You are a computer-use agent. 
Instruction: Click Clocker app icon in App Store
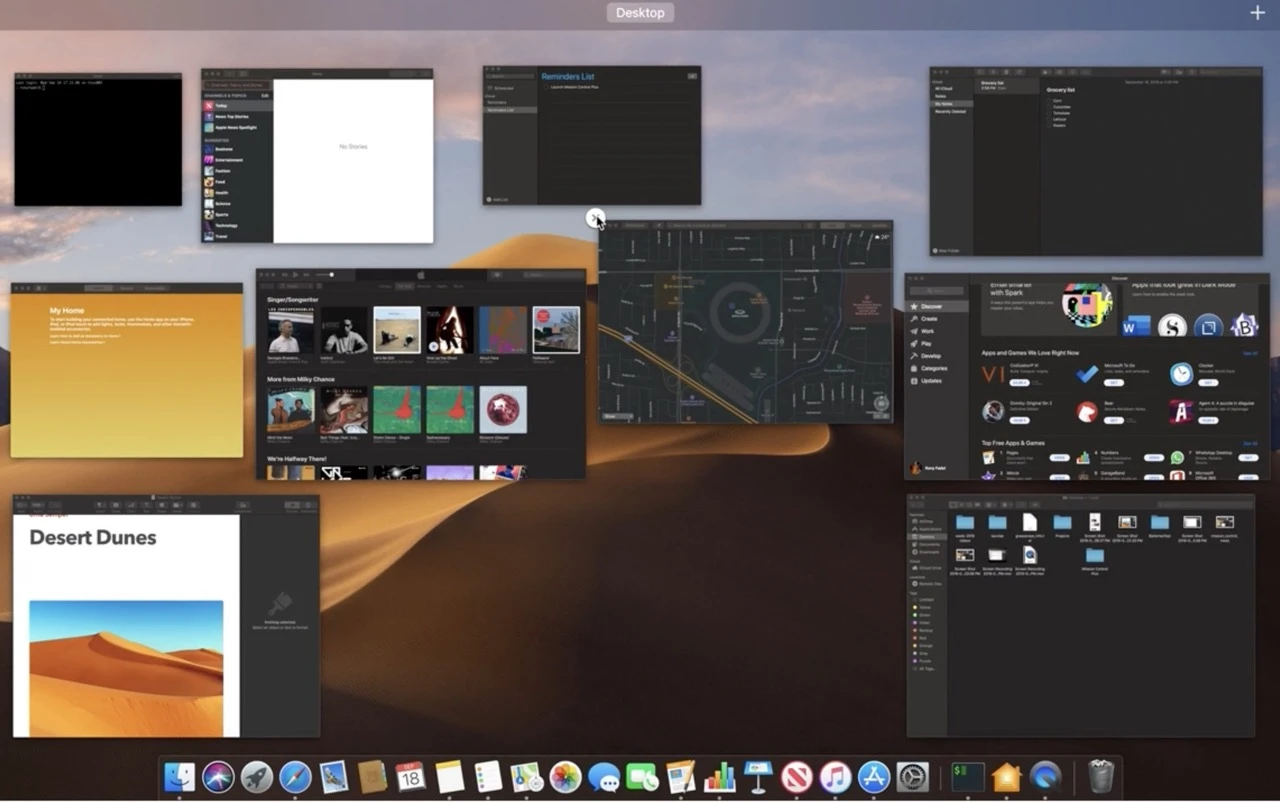1181,374
